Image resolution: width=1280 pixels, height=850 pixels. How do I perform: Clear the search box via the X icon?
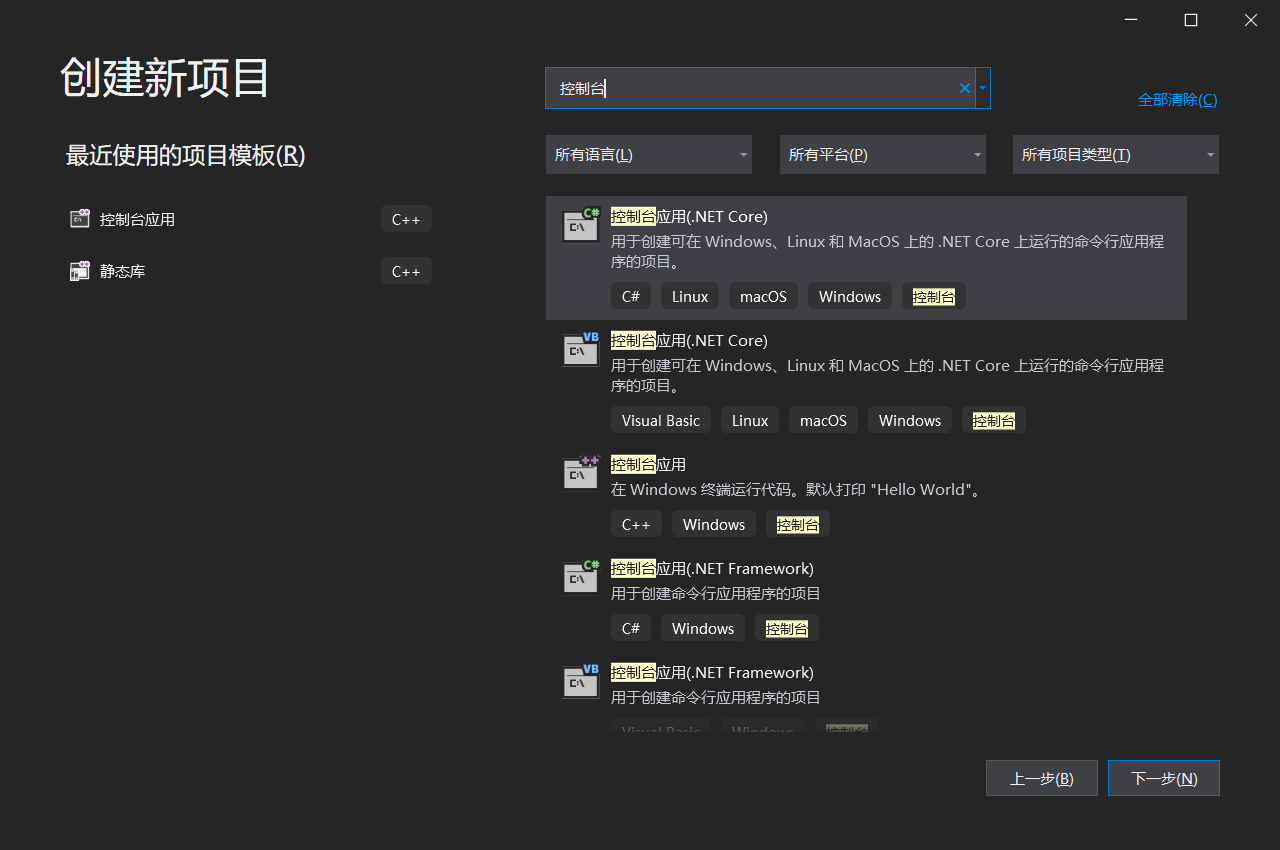[x=963, y=88]
